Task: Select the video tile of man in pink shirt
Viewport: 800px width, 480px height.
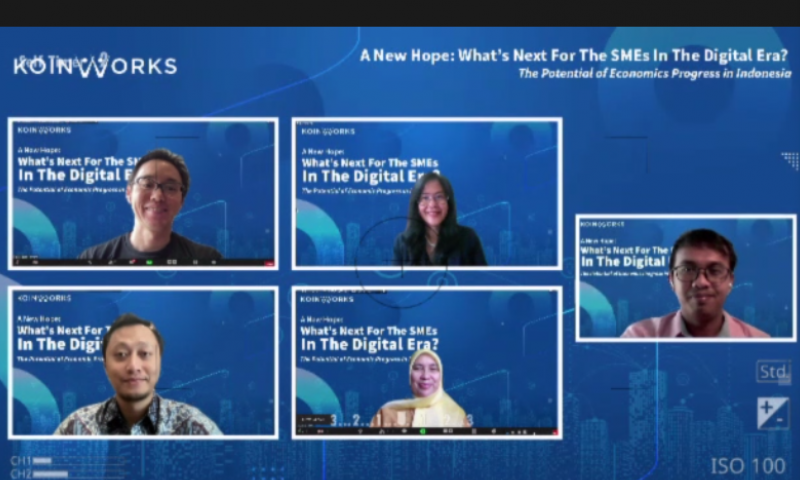Action: tap(685, 279)
